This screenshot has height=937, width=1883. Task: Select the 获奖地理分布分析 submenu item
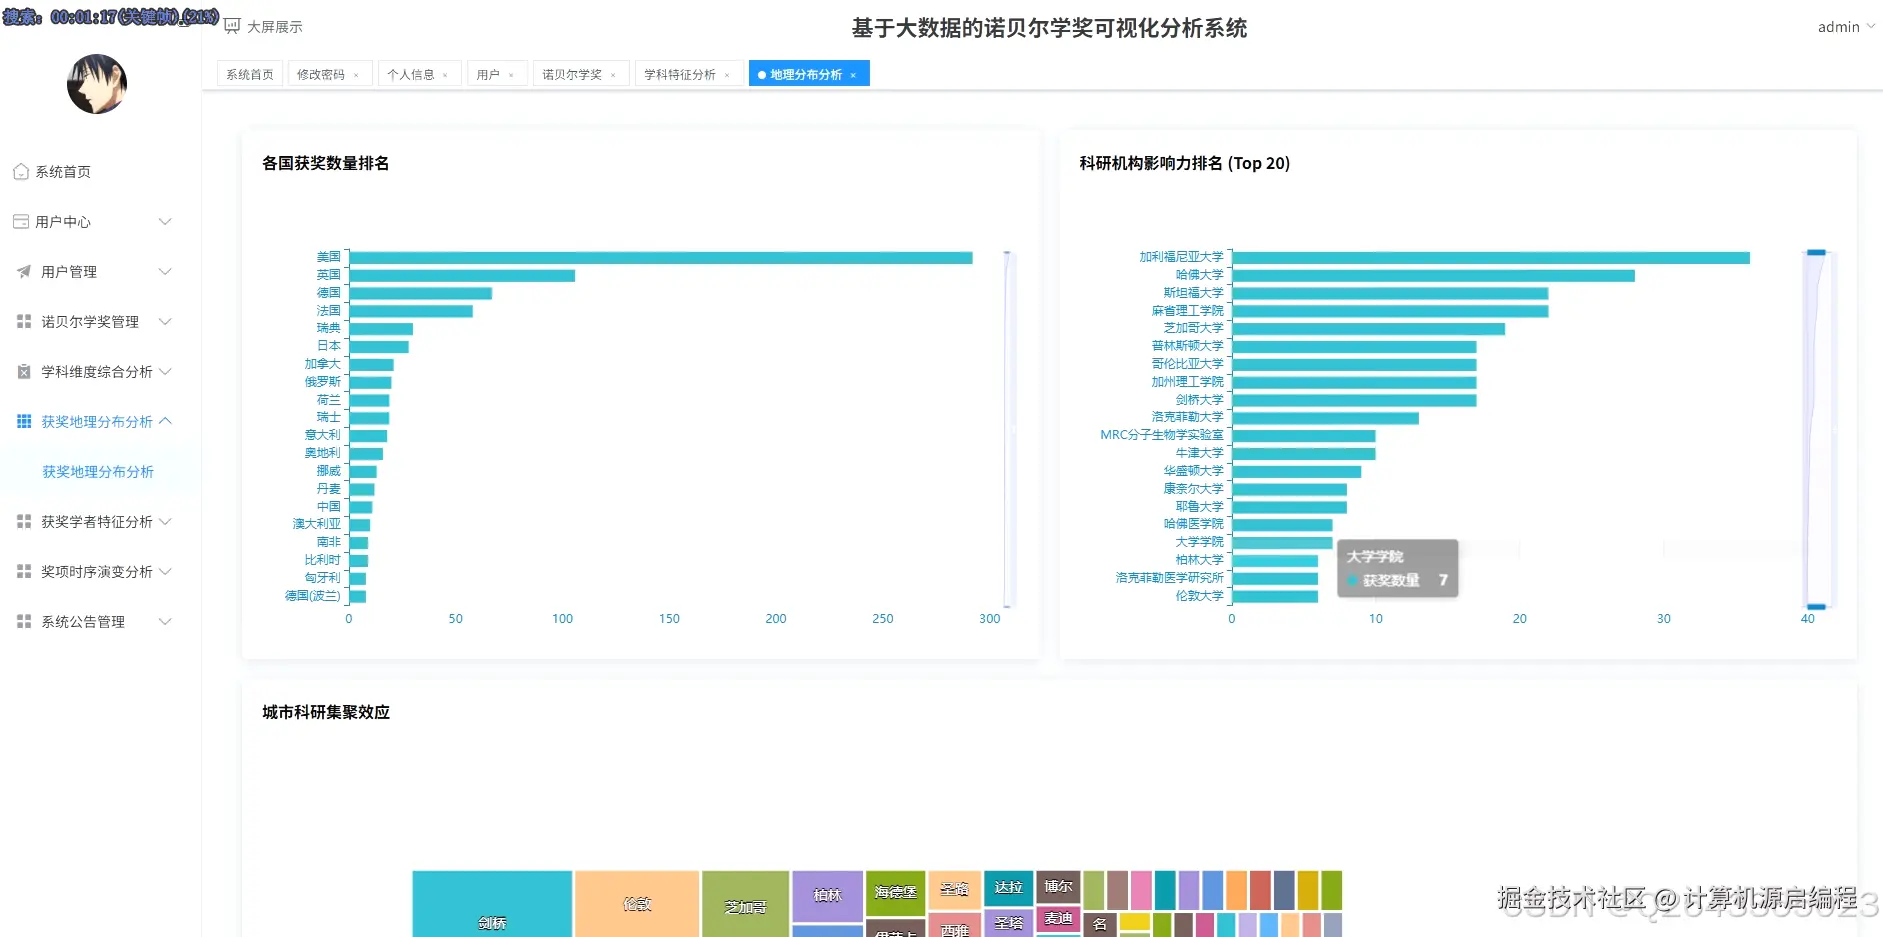coord(100,472)
